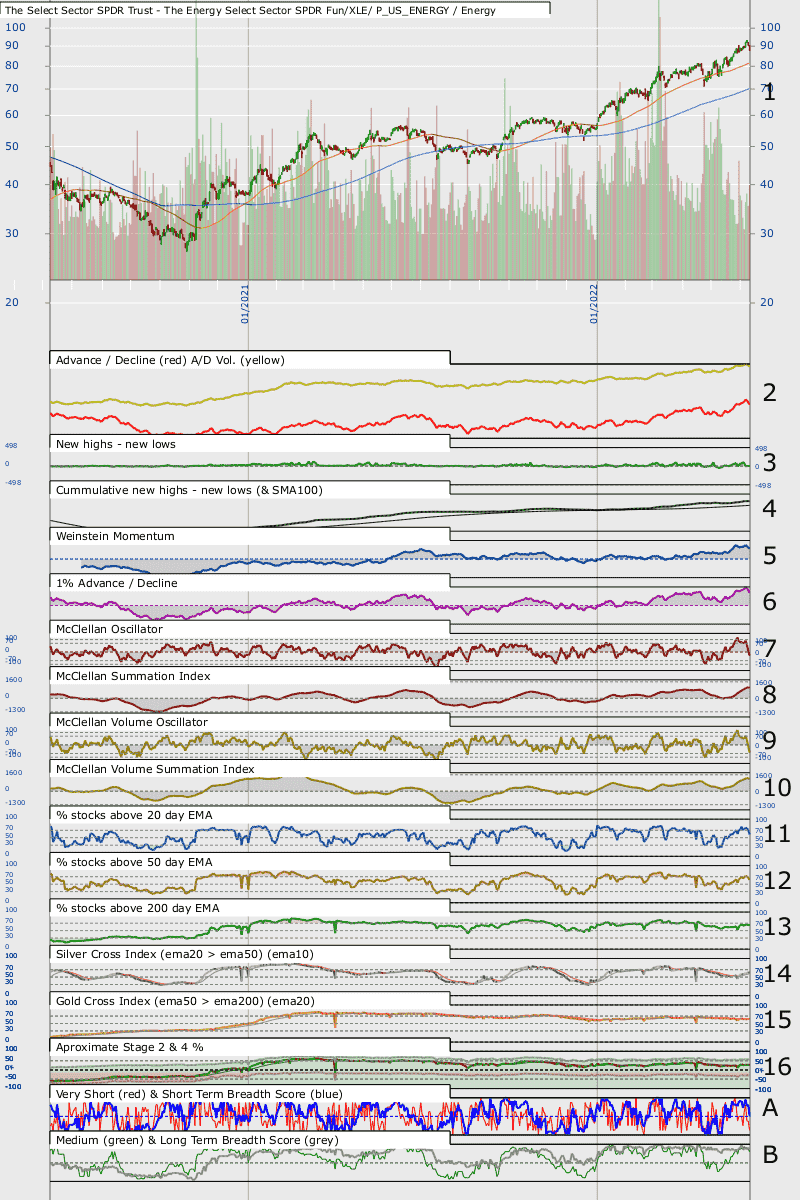This screenshot has width=800, height=1200.
Task: Click the Energy Select Sector SPDR chart title
Action: coord(250,10)
